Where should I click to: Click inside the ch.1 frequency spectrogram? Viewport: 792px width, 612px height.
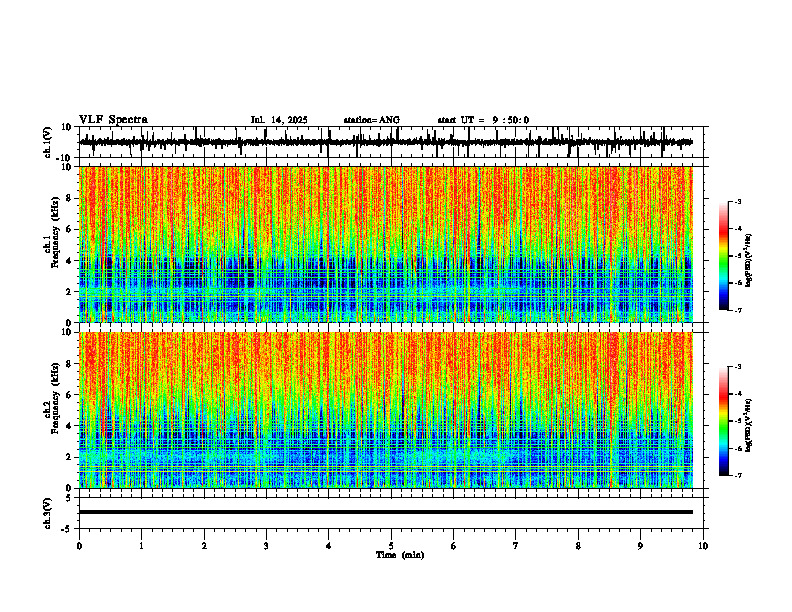(386, 244)
